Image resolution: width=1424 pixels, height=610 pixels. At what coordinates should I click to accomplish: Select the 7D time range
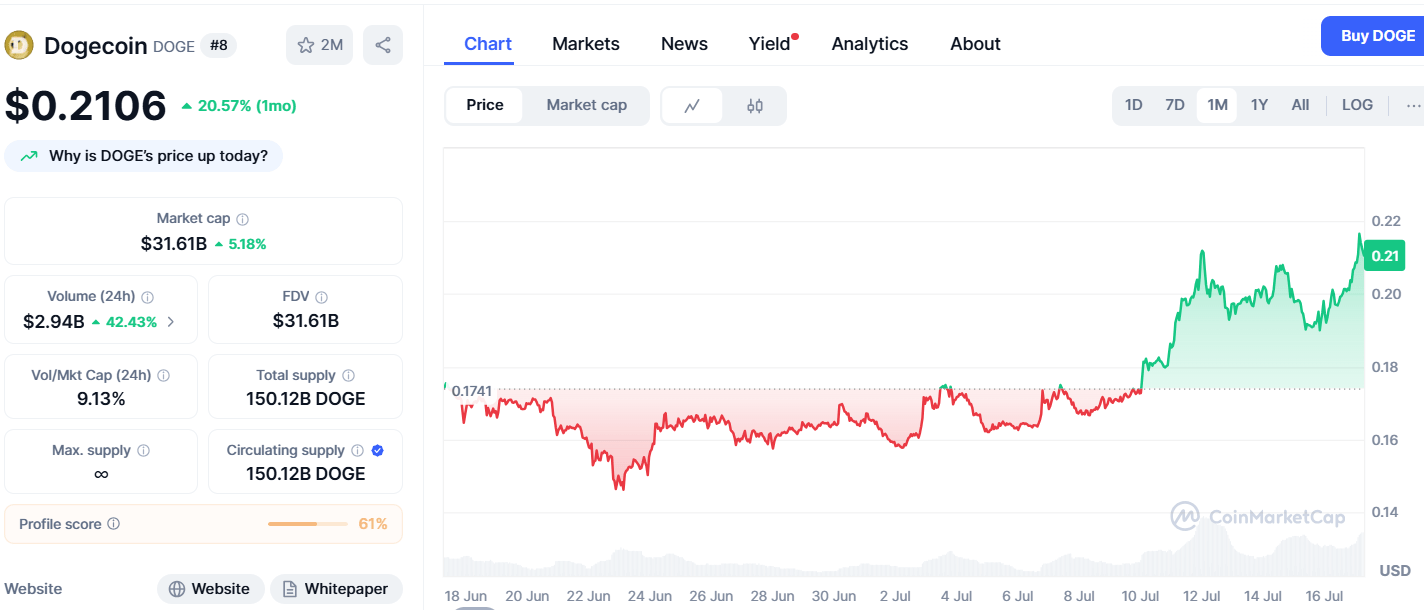(x=1175, y=105)
